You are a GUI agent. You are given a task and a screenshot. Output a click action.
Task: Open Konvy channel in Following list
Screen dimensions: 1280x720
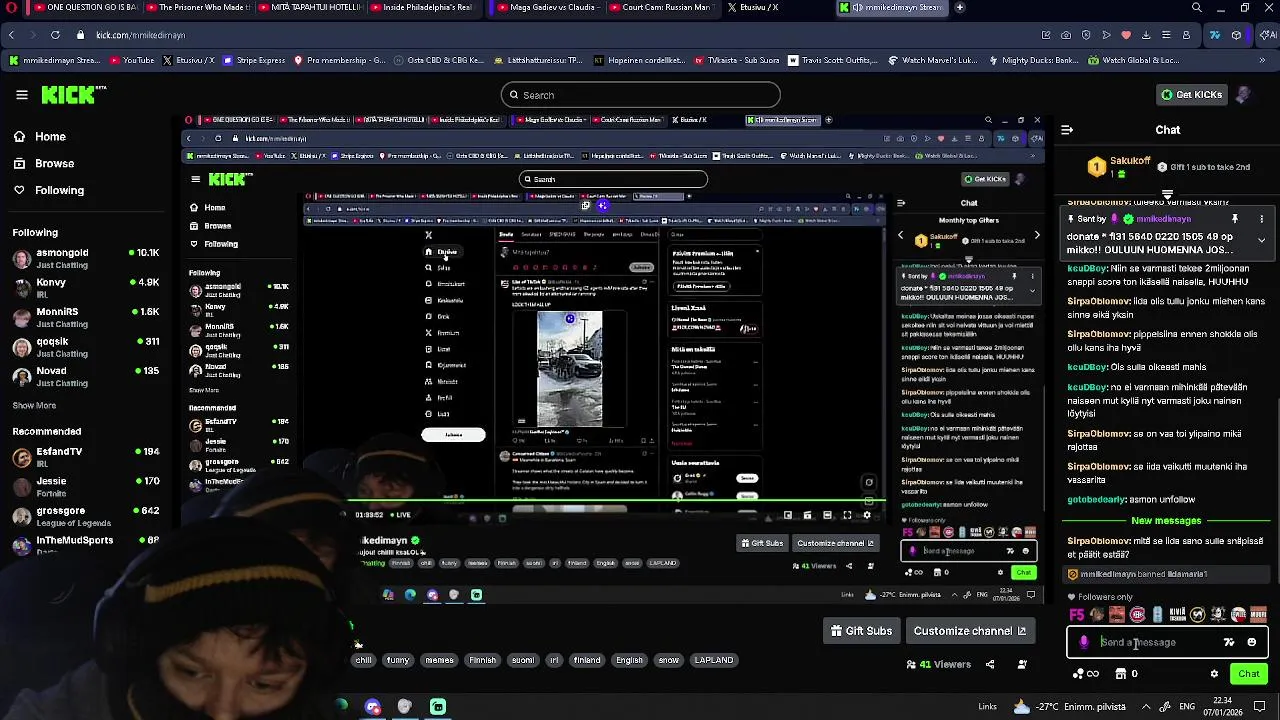pyautogui.click(x=85, y=288)
